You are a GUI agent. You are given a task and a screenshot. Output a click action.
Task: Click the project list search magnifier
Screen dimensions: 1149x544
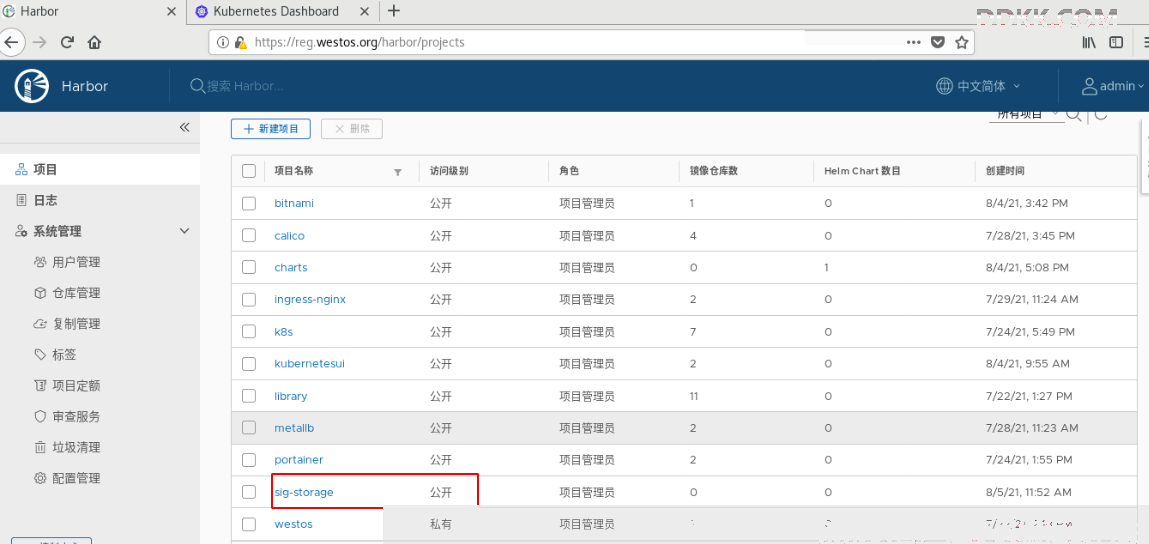tap(1074, 114)
